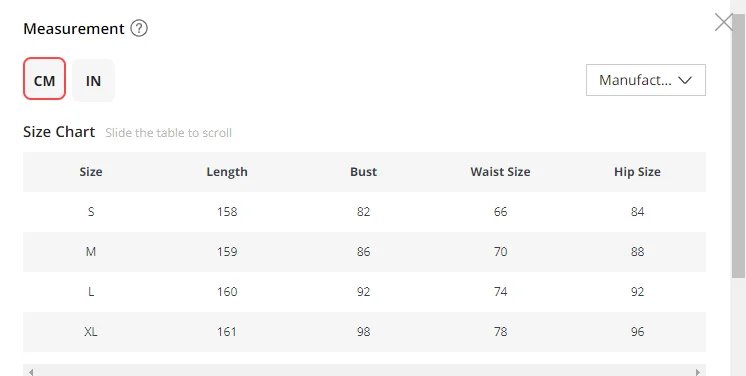Image resolution: width=746 pixels, height=376 pixels.
Task: Select the XL size row
Action: pyautogui.click(x=364, y=332)
